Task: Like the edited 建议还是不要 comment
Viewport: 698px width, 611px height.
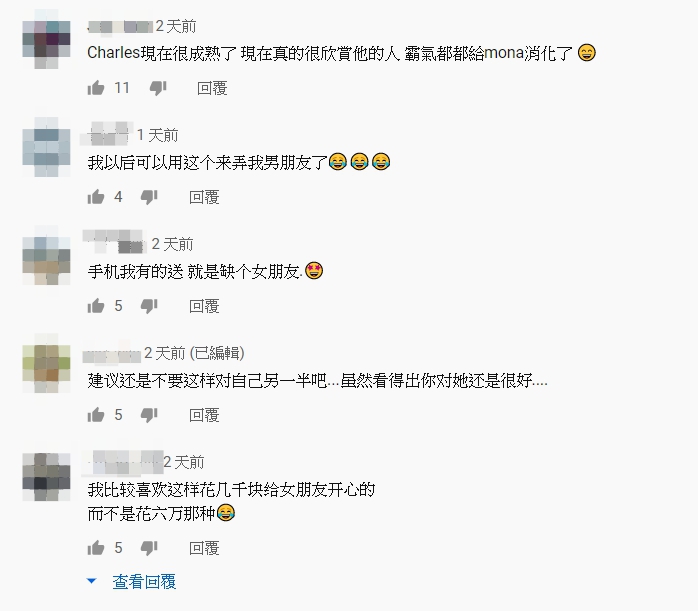Action: pyautogui.click(x=96, y=415)
